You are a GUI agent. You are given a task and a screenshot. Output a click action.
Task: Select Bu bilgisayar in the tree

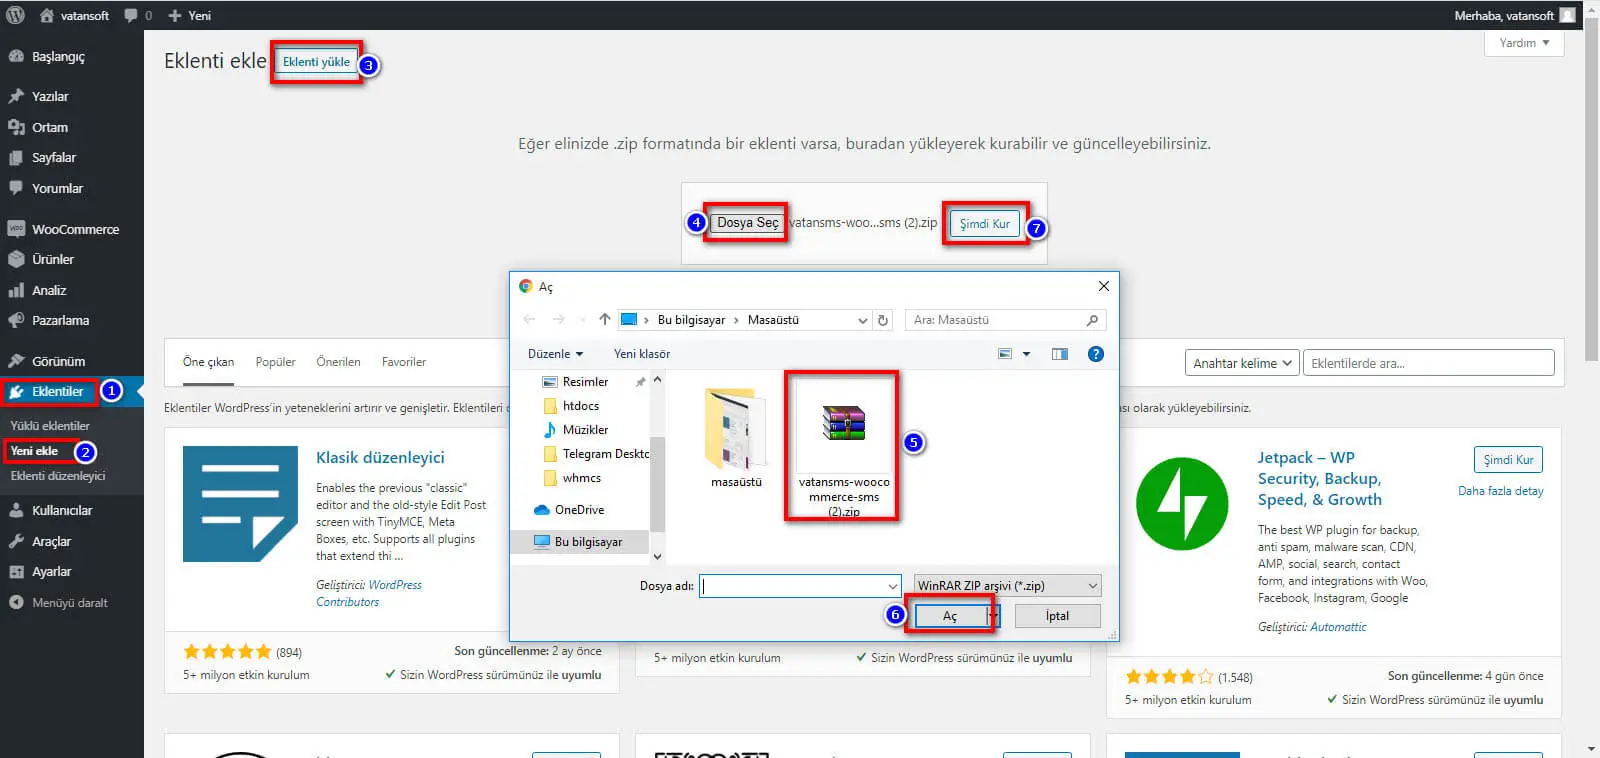(x=580, y=542)
